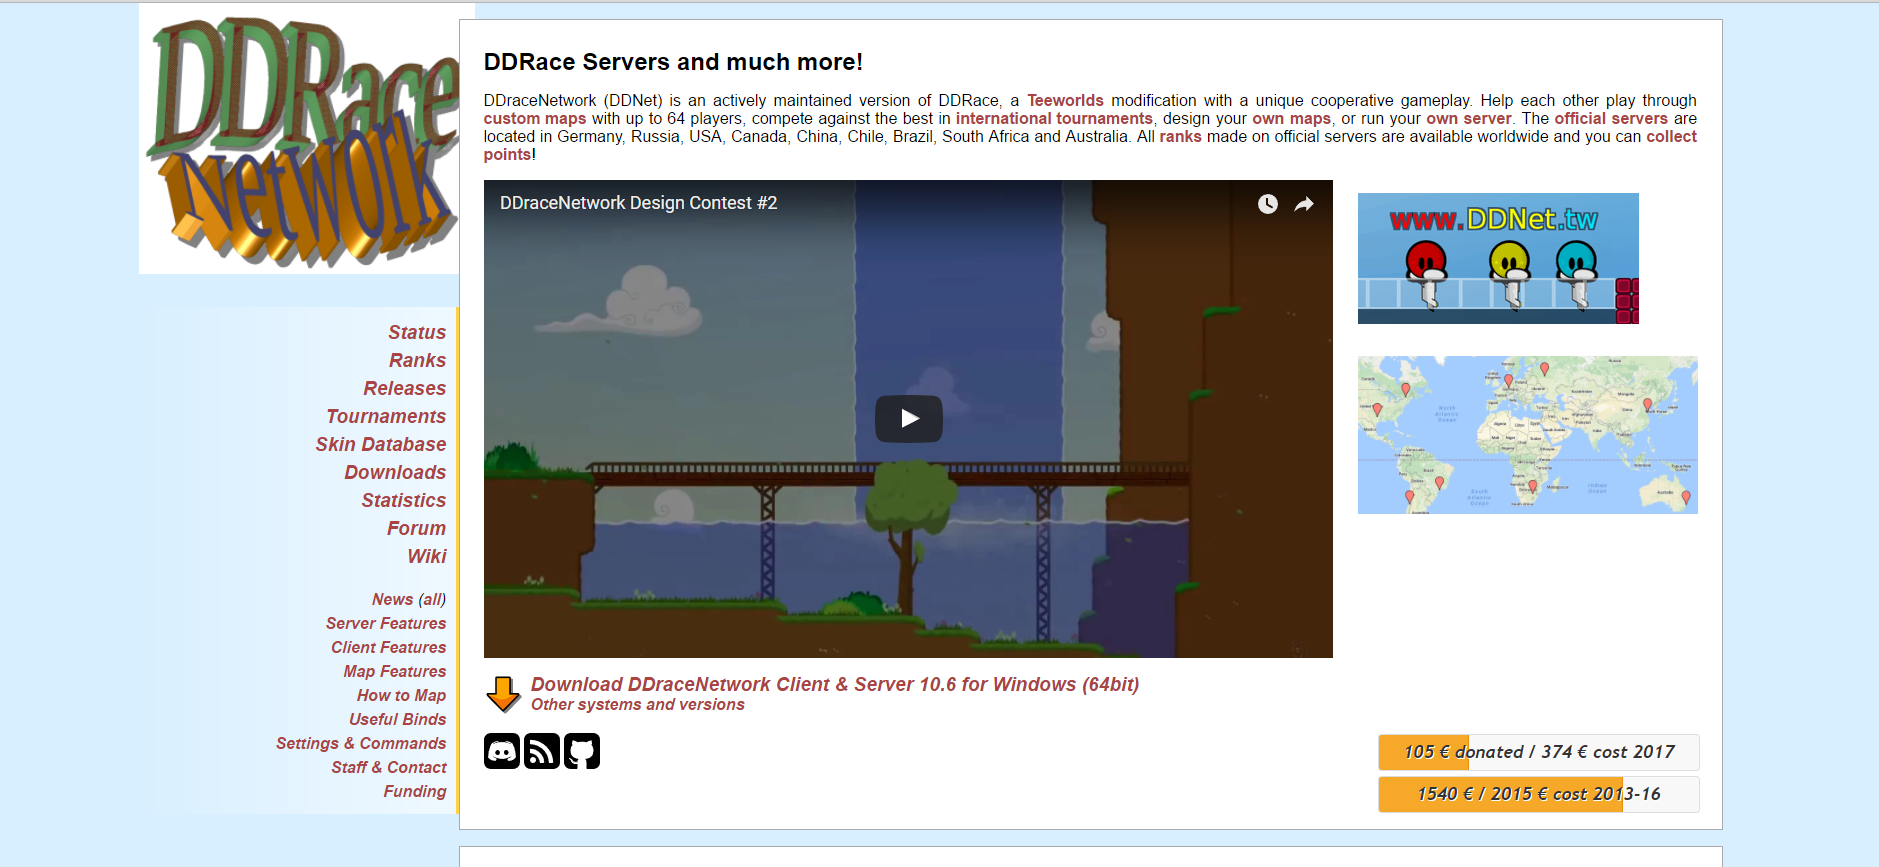
Task: Play the DDraceNetwork Design Contest video
Action: pyautogui.click(x=908, y=419)
